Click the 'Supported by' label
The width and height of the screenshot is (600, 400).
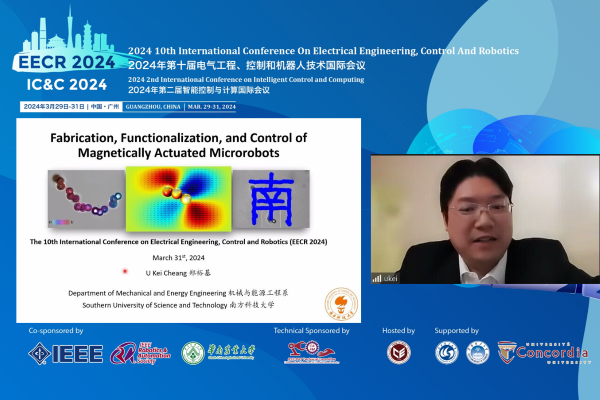457,331
